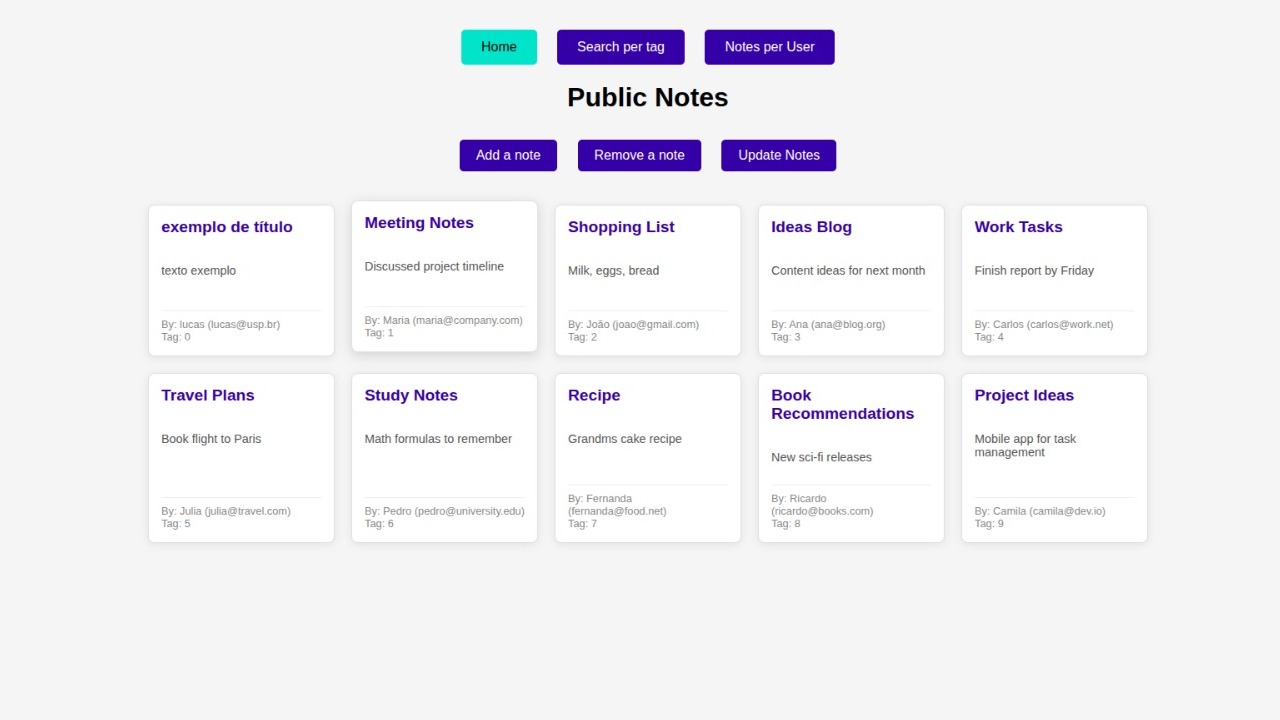
Task: Click 'Tag: 7' on Recipe card
Action: point(583,524)
